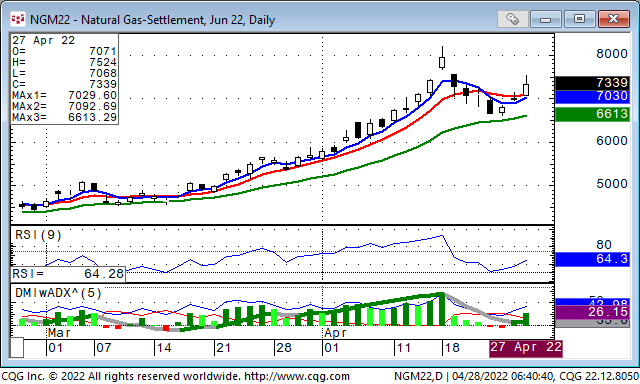Click date label 14 on time axis
Viewport: 640px width, 384px height.
tap(164, 348)
